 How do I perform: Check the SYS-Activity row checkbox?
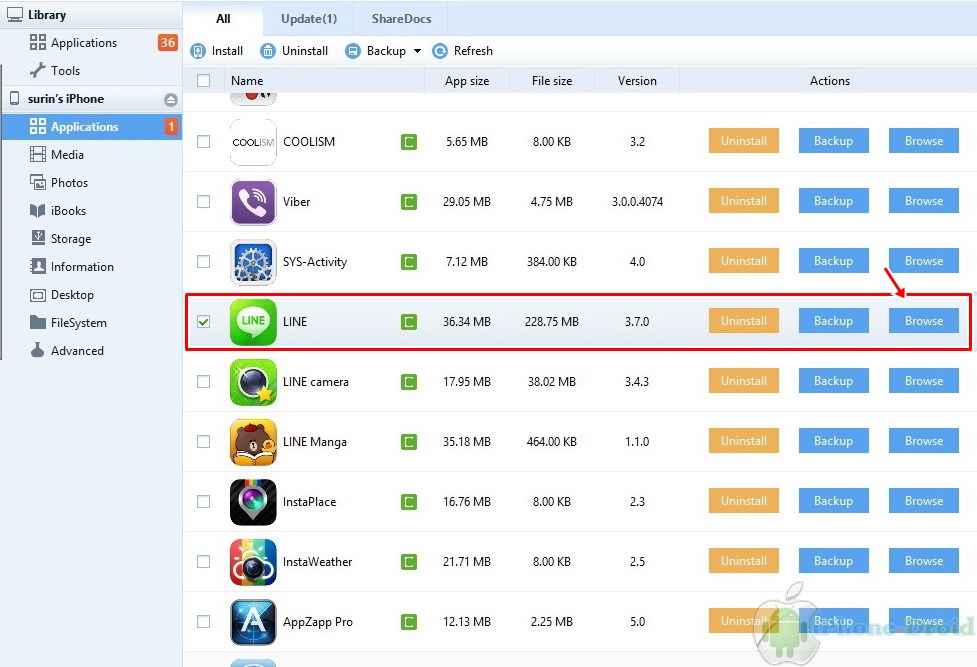pyautogui.click(x=203, y=261)
